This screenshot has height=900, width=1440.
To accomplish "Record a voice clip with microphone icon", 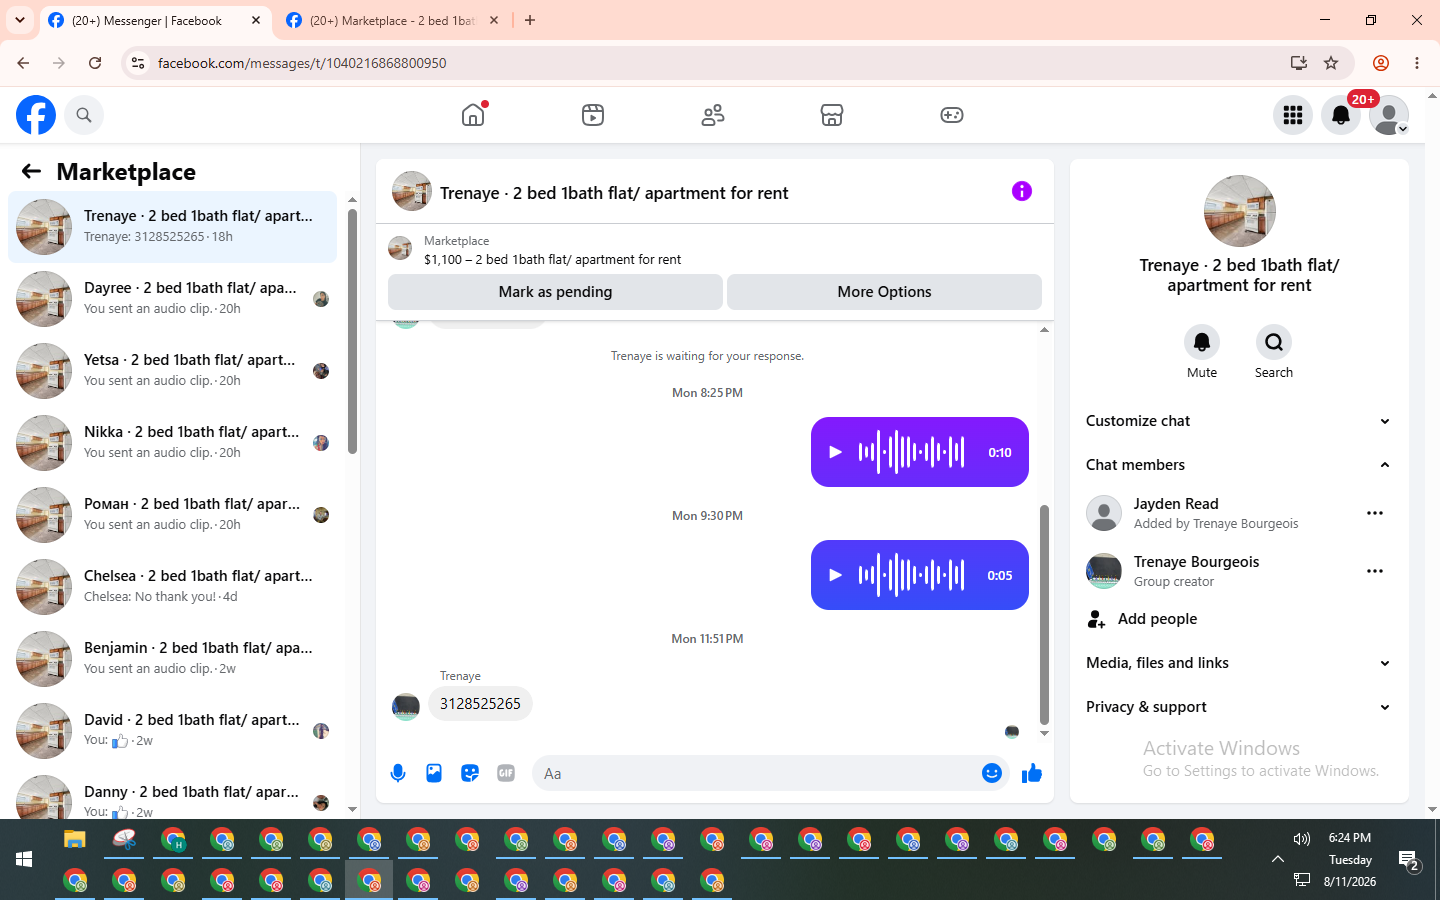I will [x=398, y=773].
